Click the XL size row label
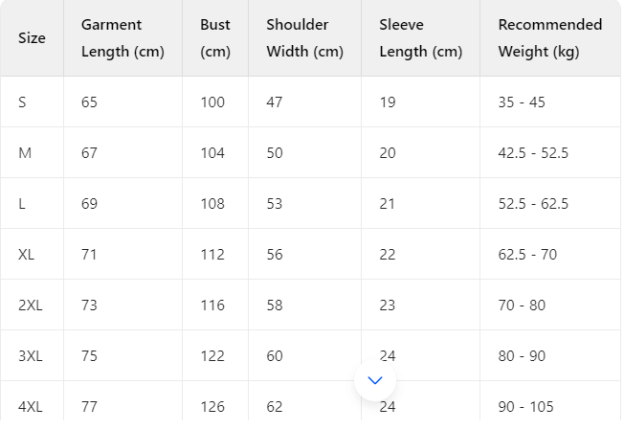Image resolution: width=624 pixels, height=430 pixels. [x=27, y=255]
